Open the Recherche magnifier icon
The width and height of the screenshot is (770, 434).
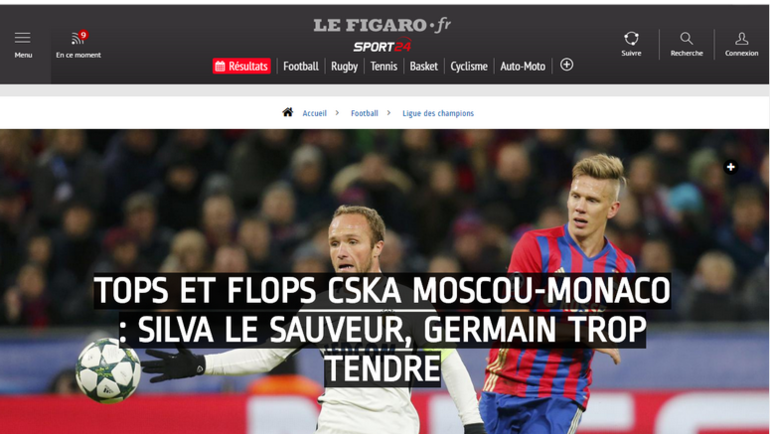coord(687,38)
